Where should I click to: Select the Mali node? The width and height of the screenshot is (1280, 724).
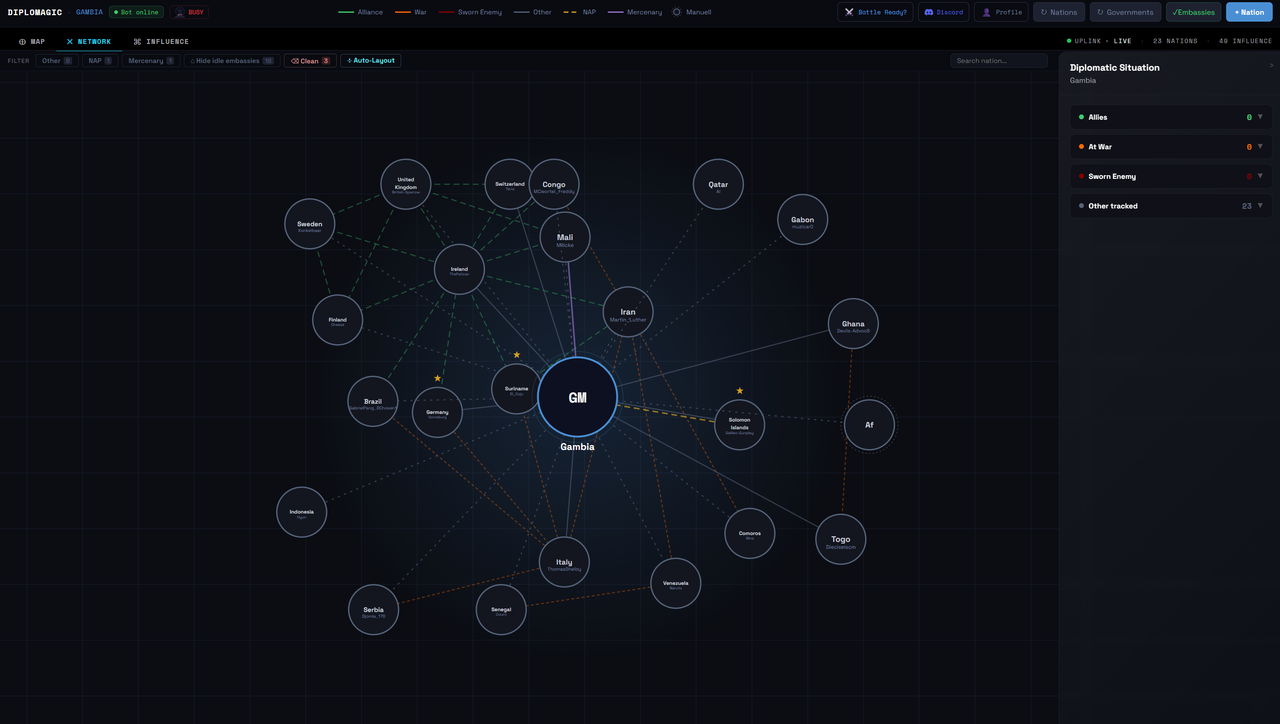pyautogui.click(x=565, y=238)
